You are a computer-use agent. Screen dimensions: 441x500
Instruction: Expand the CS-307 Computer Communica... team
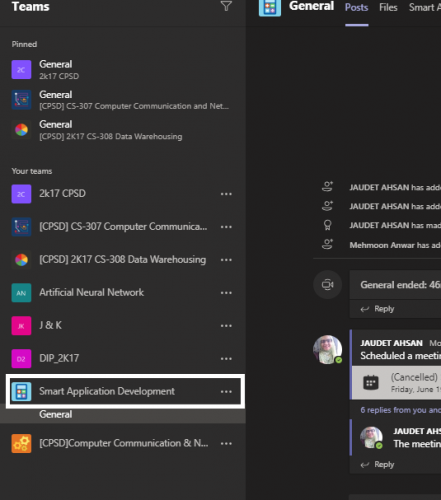click(x=123, y=227)
